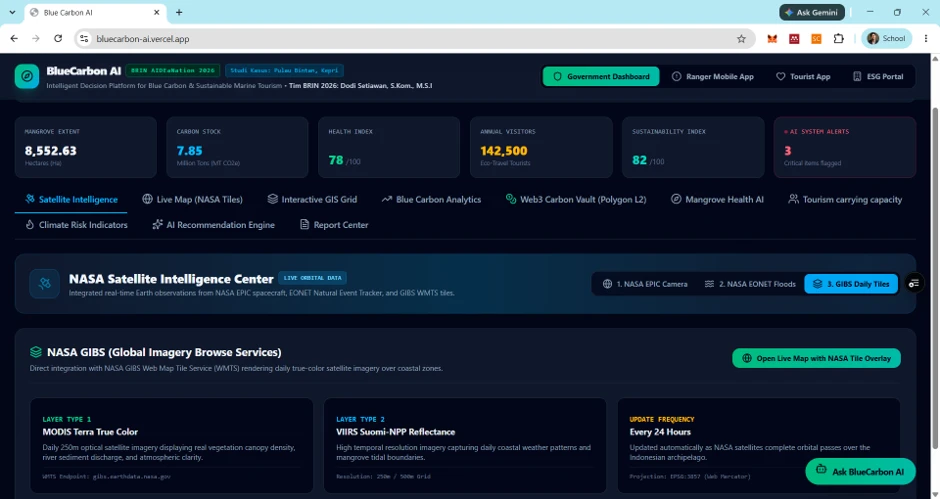Screen dimensions: 940x499
Task: Click the Every 24 Hours update frequency text
Action: 660,432
